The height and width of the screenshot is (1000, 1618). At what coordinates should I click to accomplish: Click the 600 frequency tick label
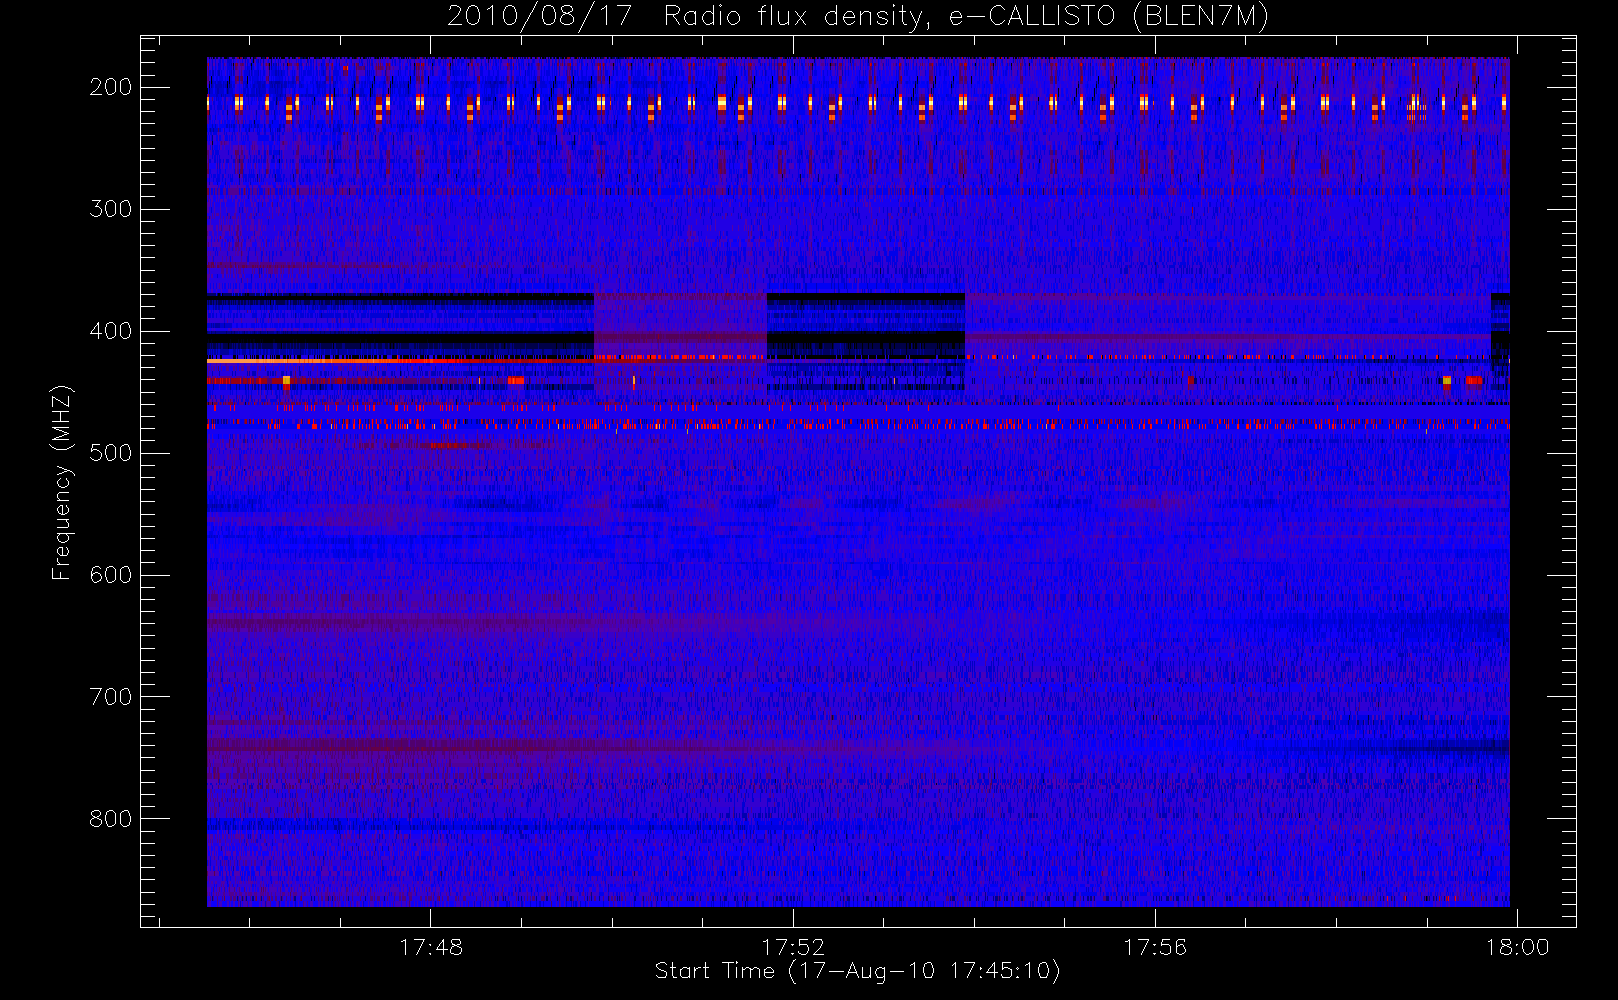tap(110, 575)
